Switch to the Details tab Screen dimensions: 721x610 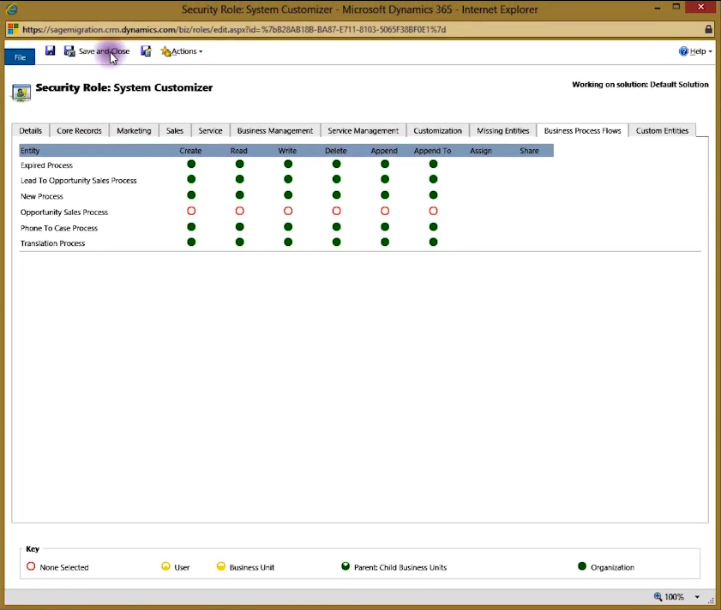click(30, 131)
